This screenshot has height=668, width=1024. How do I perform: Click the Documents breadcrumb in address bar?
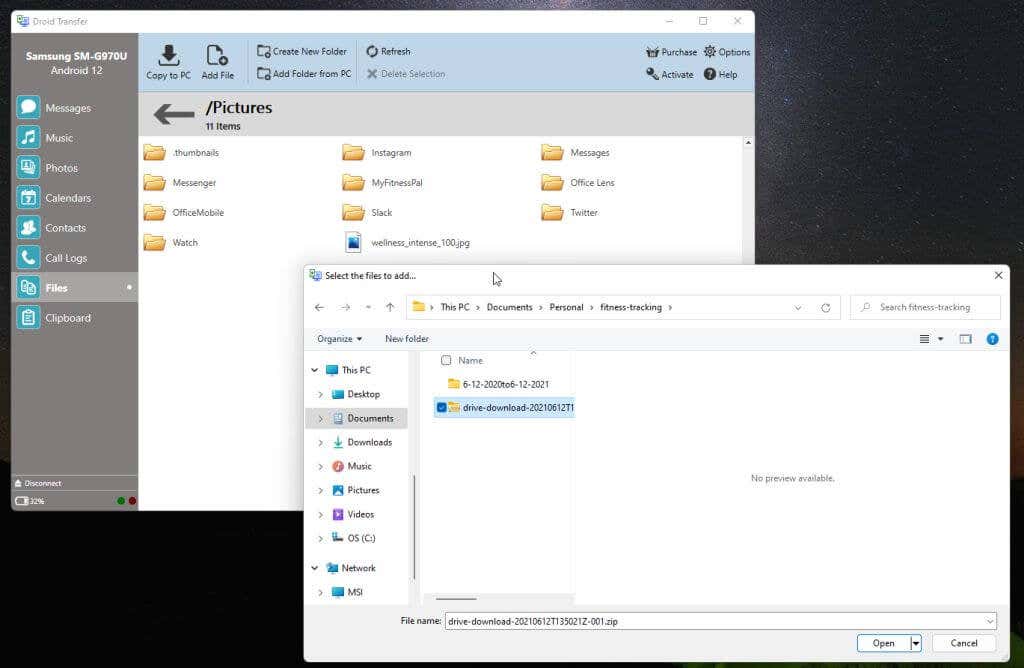[x=509, y=307]
